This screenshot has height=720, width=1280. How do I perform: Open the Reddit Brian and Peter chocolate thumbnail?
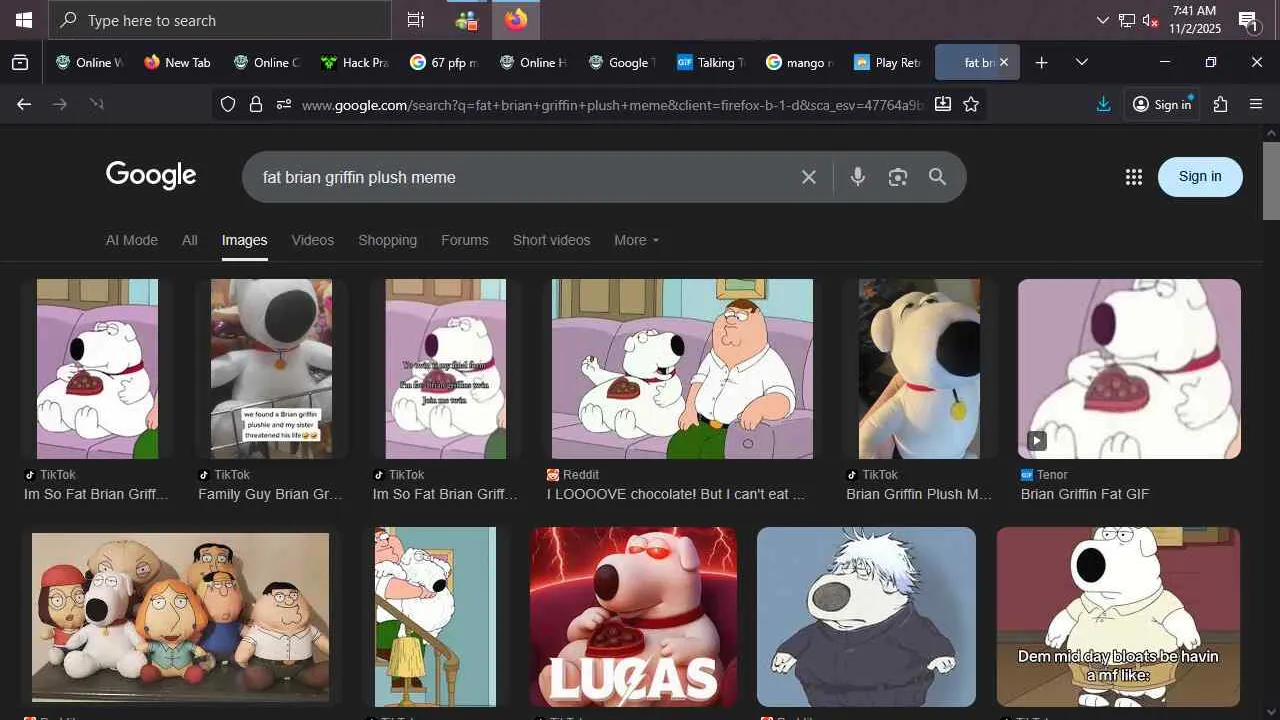point(682,369)
